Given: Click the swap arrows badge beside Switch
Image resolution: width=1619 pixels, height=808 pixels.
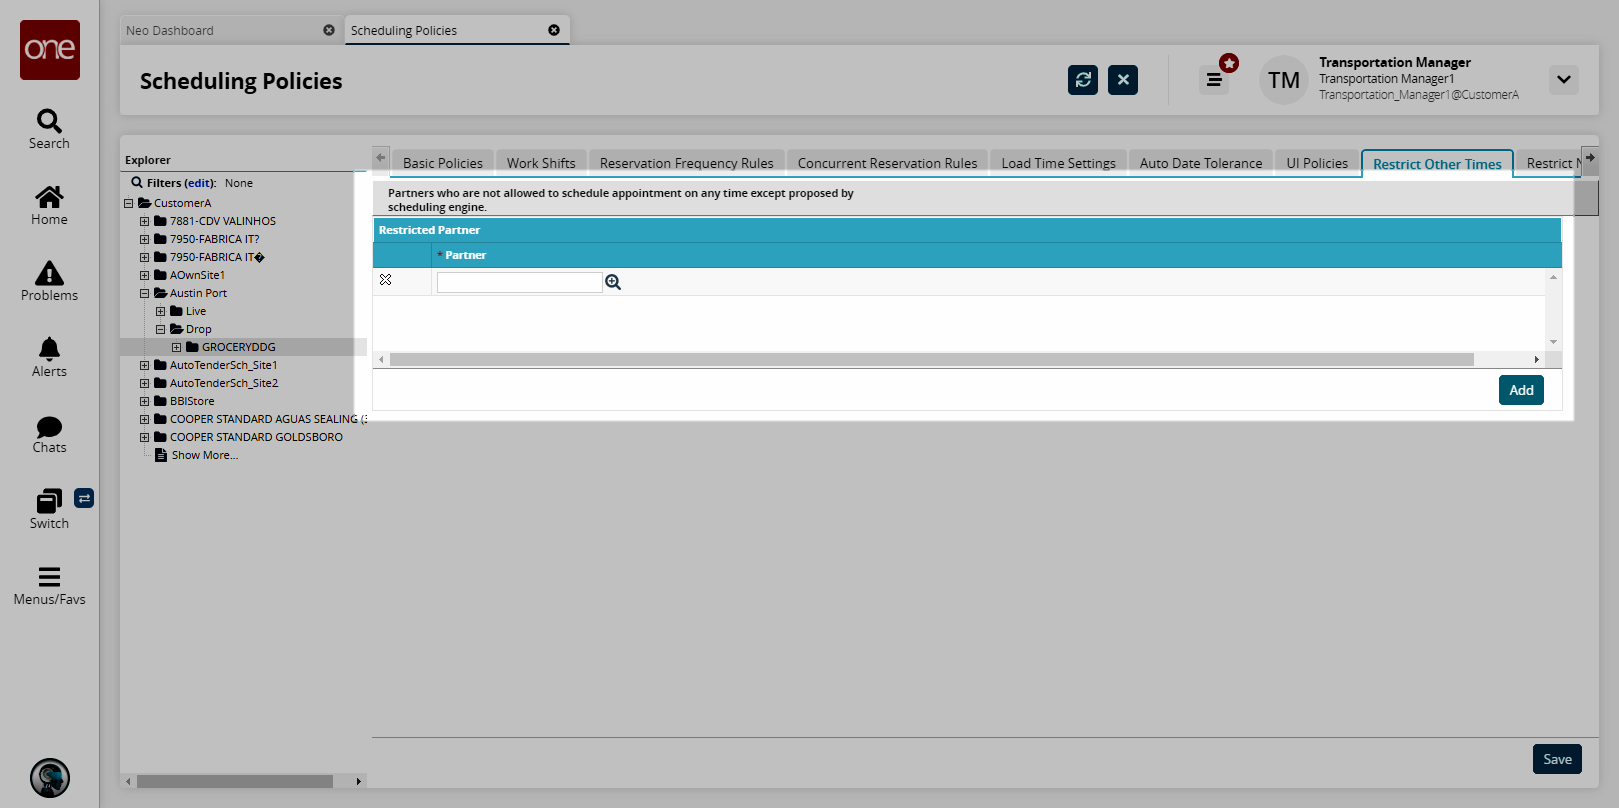Looking at the screenshot, I should click(x=84, y=498).
